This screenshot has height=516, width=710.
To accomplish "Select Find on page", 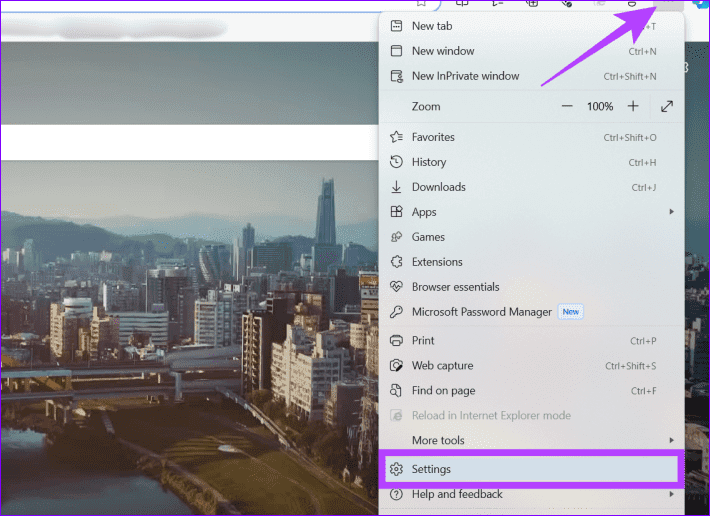I will click(531, 390).
